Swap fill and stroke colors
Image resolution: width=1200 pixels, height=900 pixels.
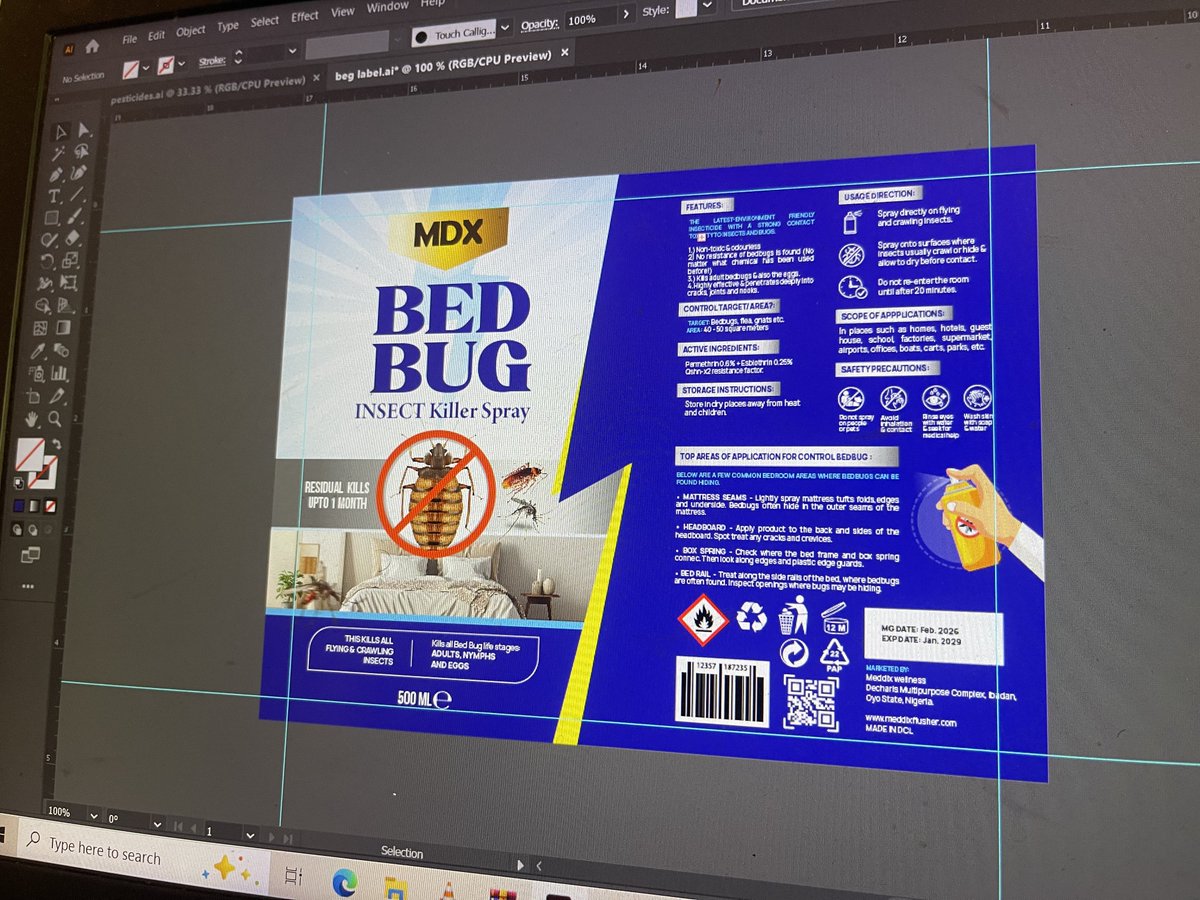click(x=56, y=444)
